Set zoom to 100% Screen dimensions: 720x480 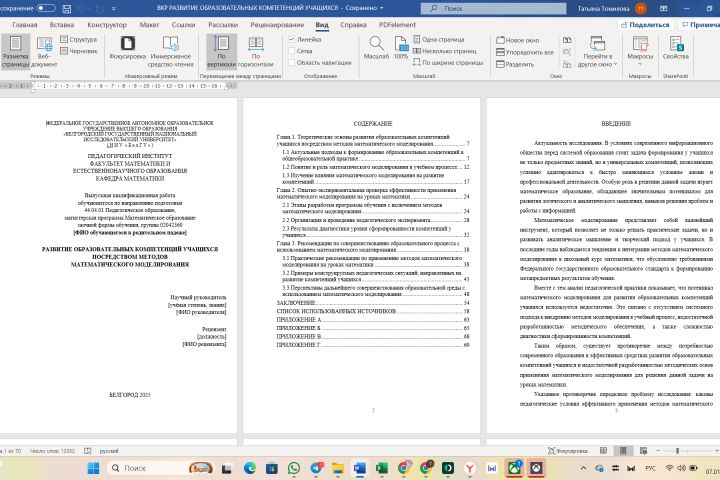pos(401,48)
